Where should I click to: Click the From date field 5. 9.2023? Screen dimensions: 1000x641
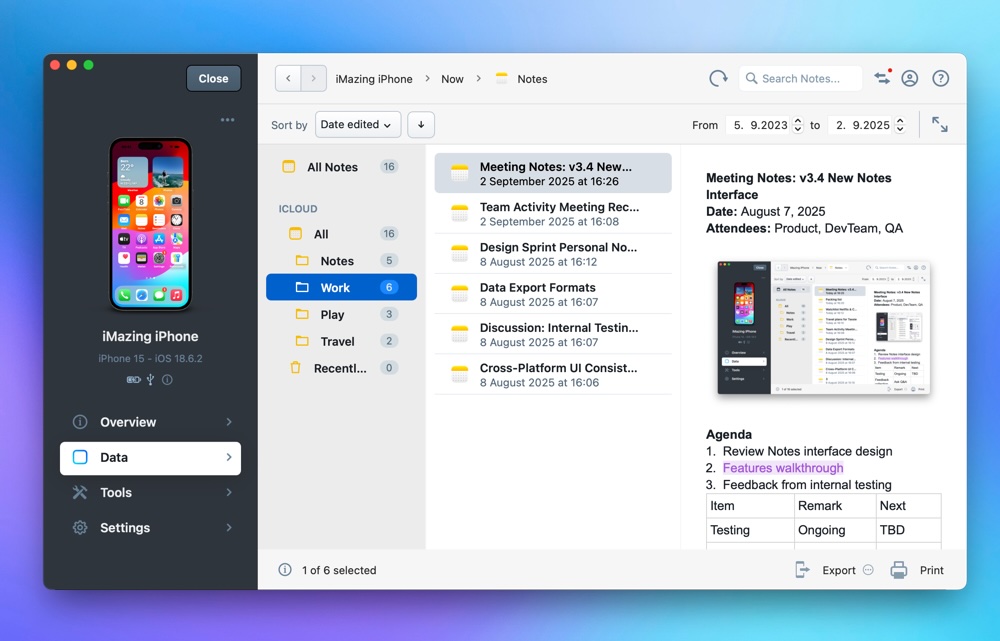(x=759, y=125)
